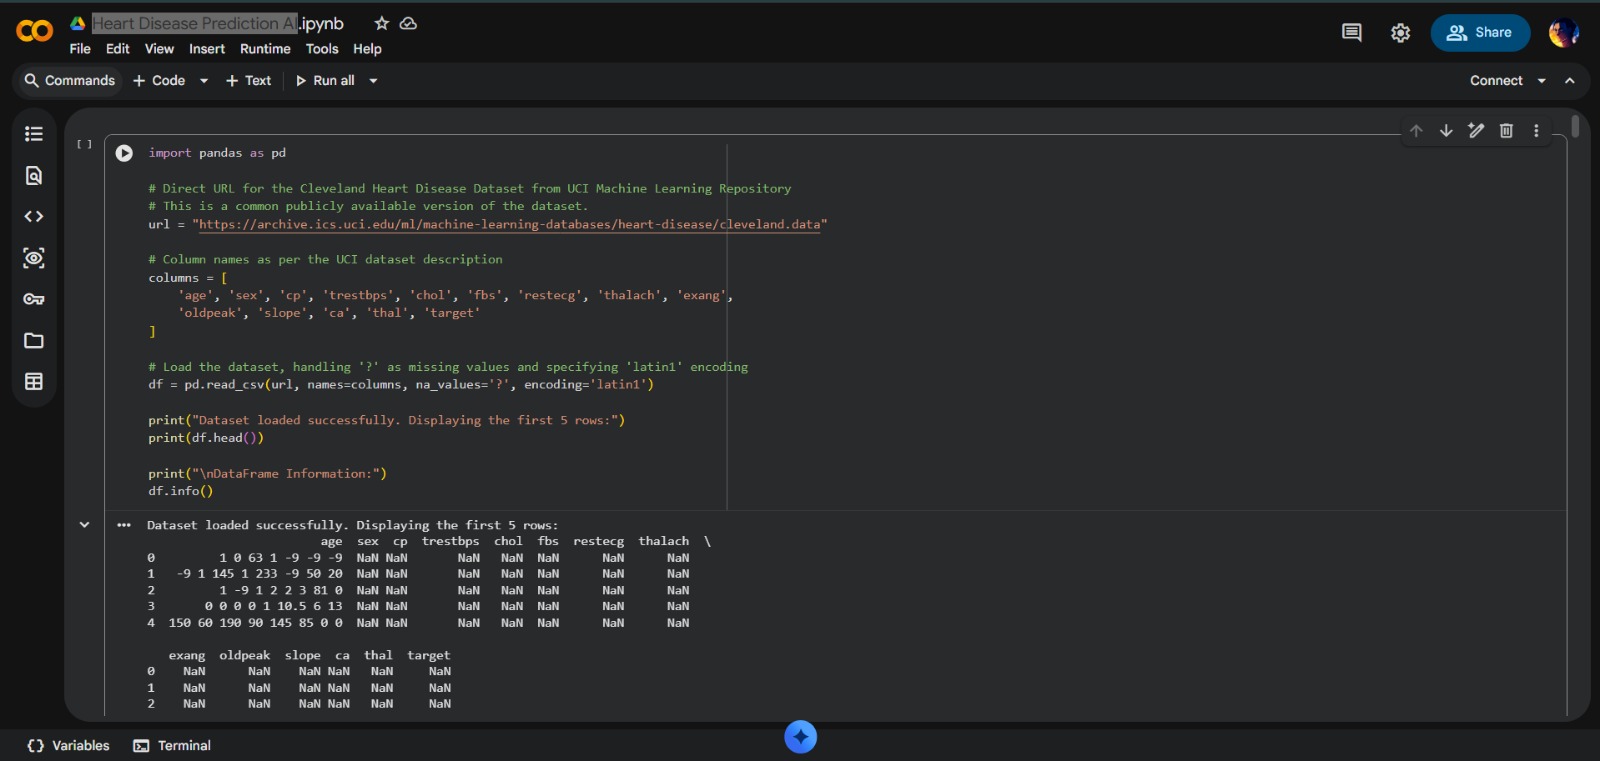
Task: Open the Tools menu
Action: [322, 49]
